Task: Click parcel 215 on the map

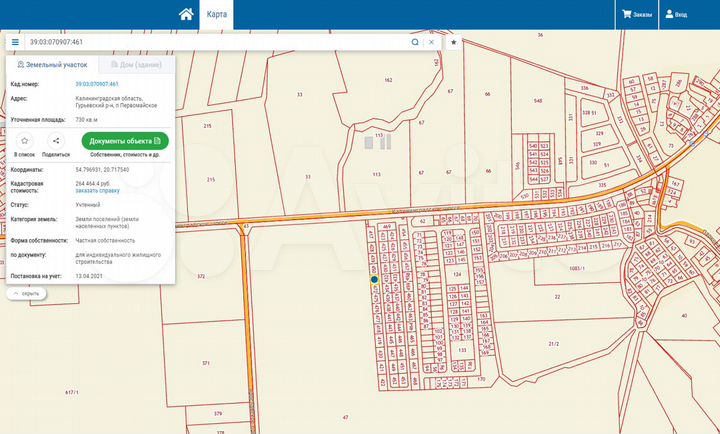Action: coord(208,179)
